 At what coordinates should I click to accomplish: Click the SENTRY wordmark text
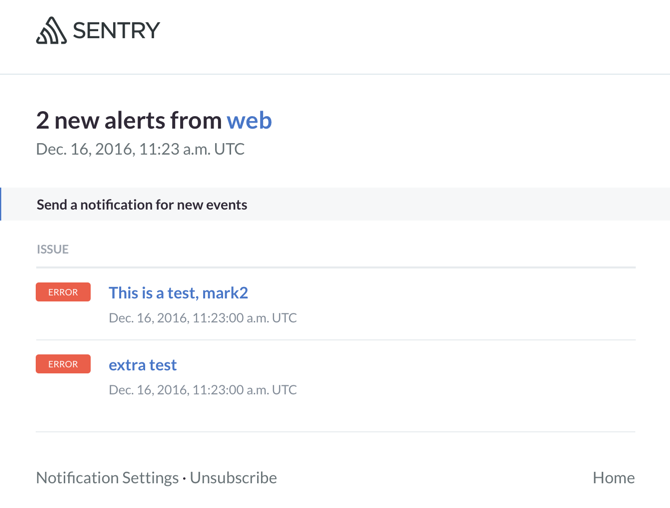[116, 31]
